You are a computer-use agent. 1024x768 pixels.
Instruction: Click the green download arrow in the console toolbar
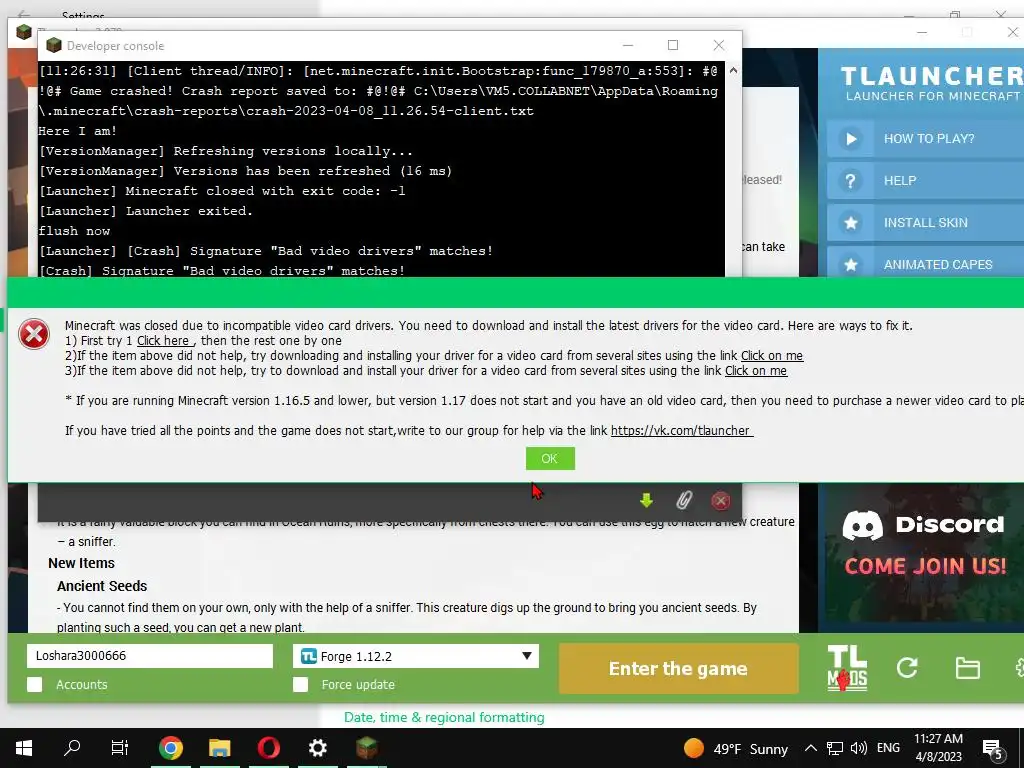(x=646, y=501)
